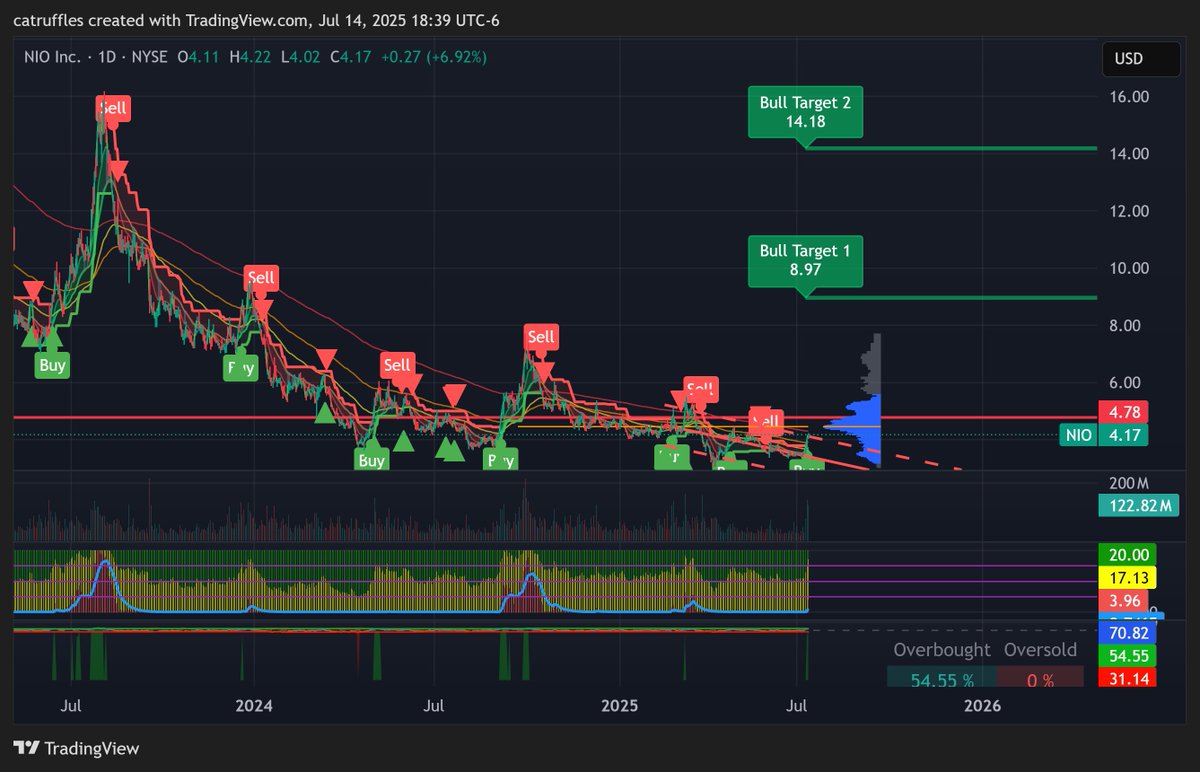Open the USD currency selector

(x=1143, y=59)
